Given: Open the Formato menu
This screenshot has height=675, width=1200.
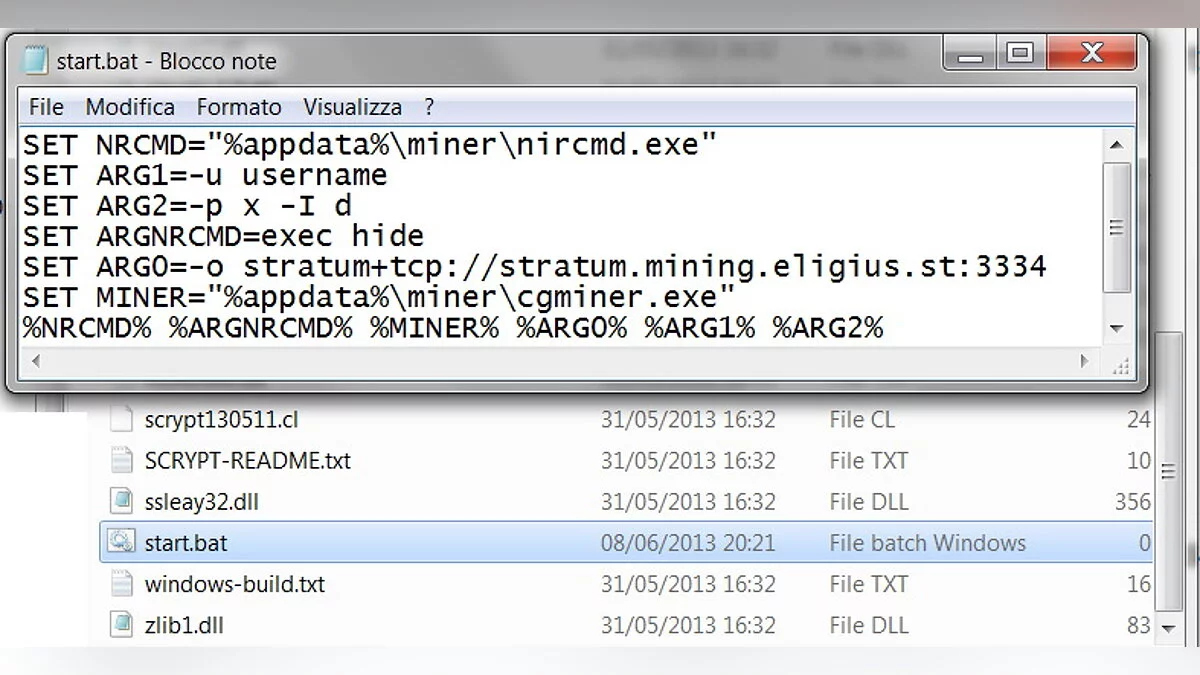Looking at the screenshot, I should tap(239, 107).
